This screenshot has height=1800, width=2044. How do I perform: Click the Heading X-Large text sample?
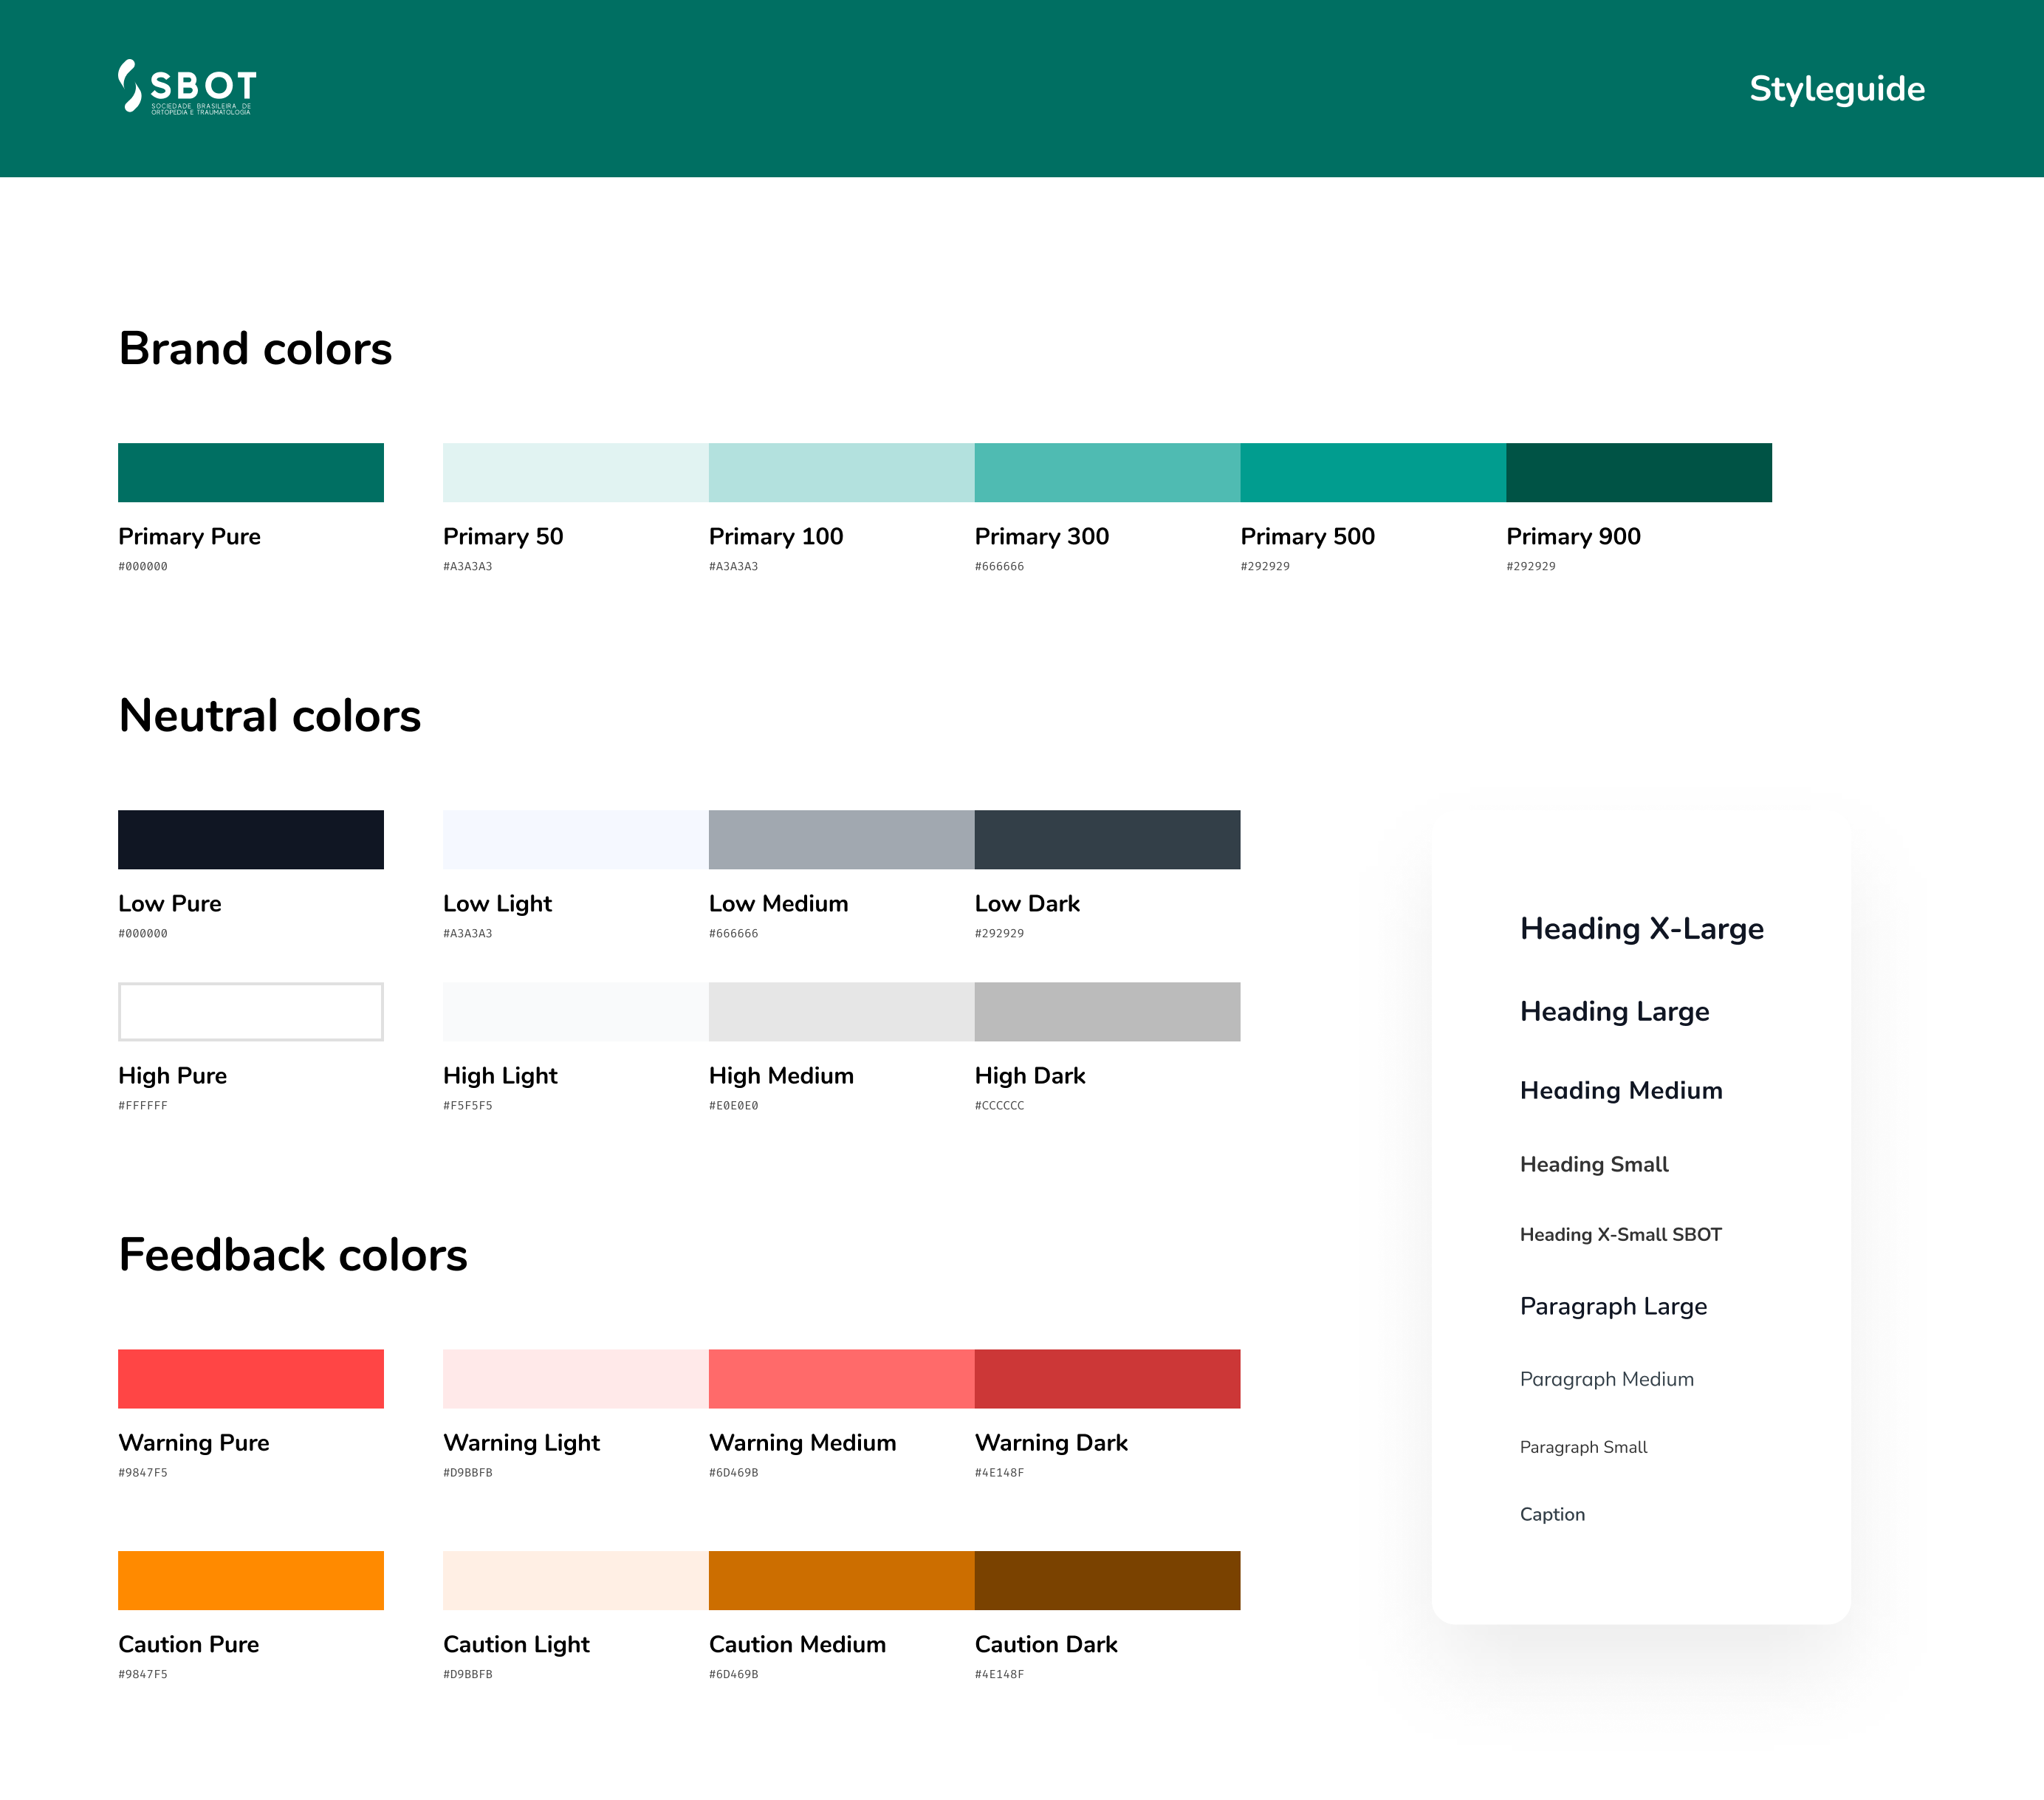point(1641,929)
